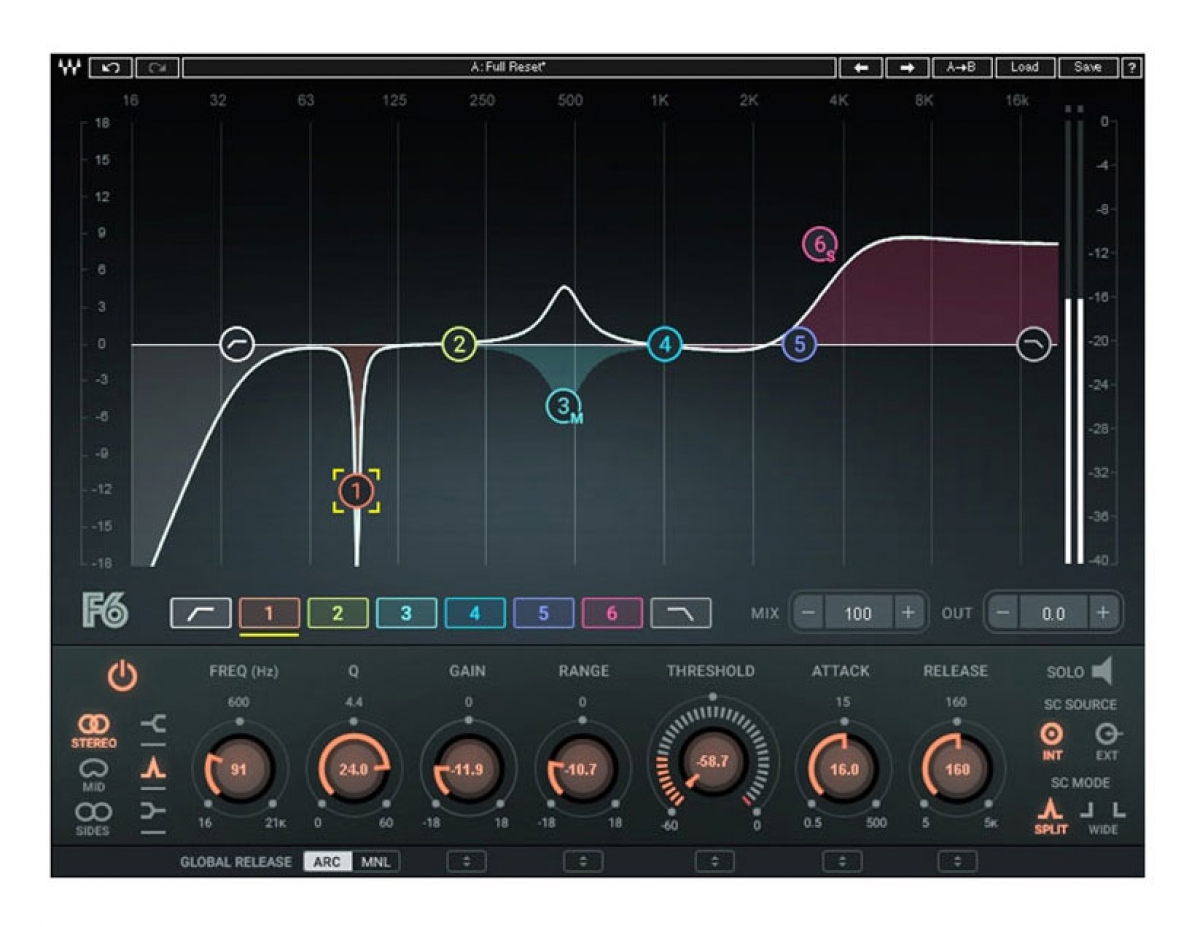Switch Global Release to ARC
The width and height of the screenshot is (1200, 927).
point(328,862)
